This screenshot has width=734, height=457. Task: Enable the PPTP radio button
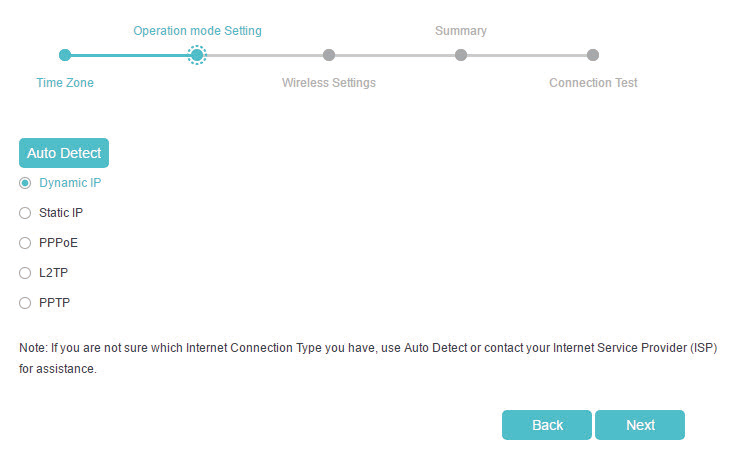26,303
